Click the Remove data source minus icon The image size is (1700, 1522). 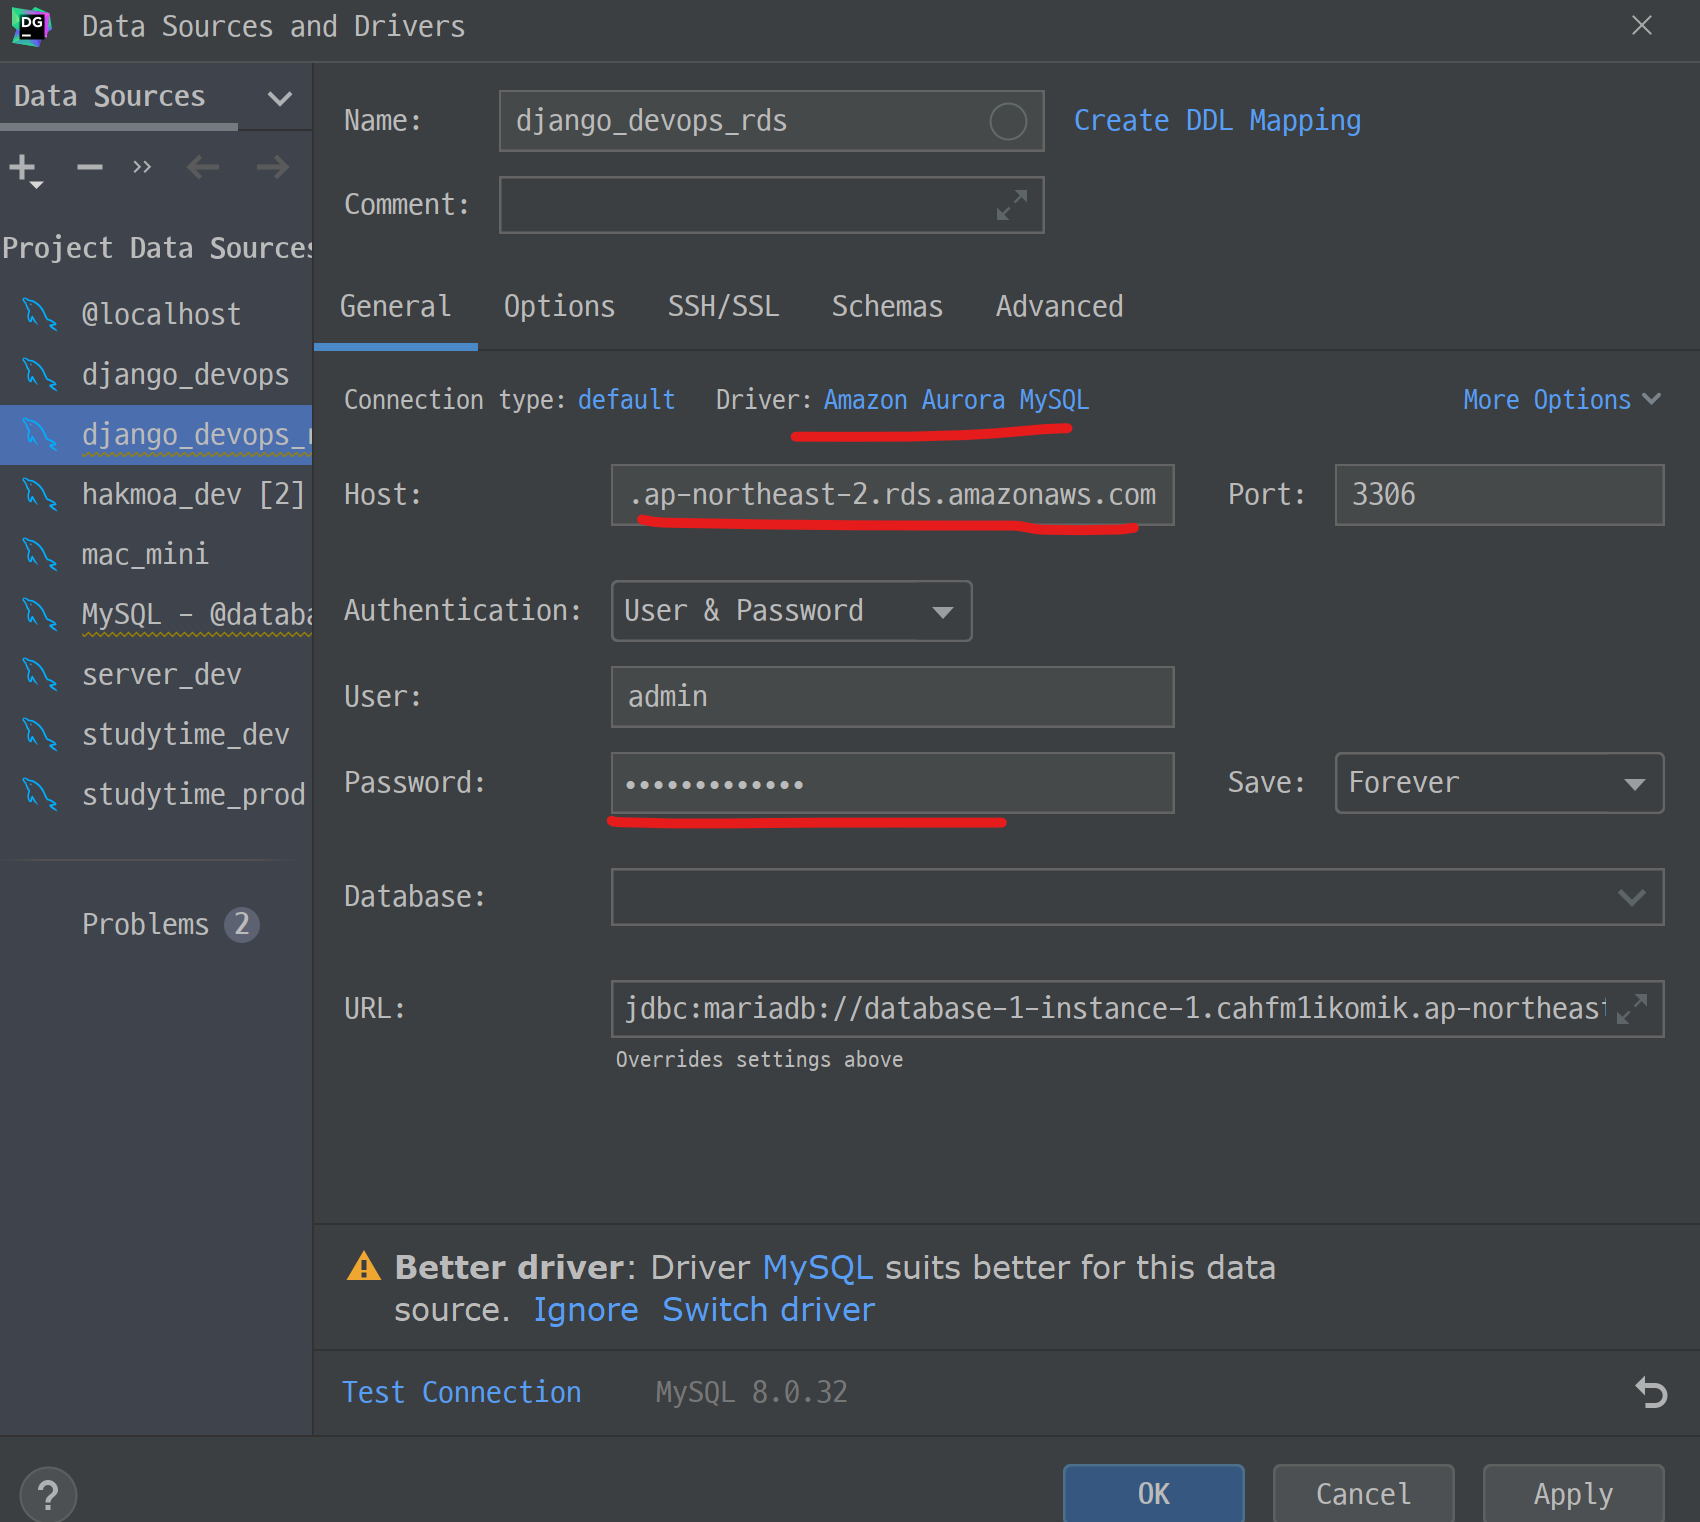[x=90, y=167]
